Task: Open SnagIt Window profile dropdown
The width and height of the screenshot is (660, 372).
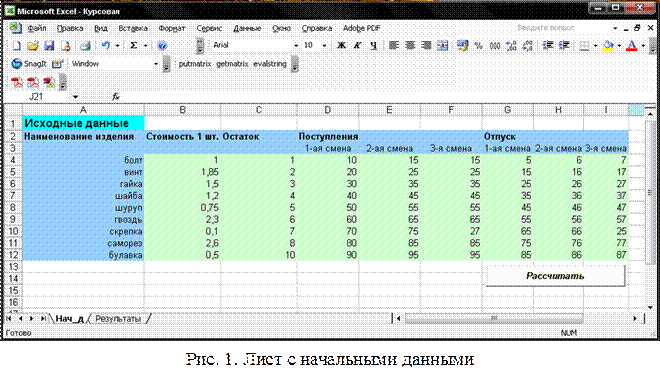Action: point(156,64)
